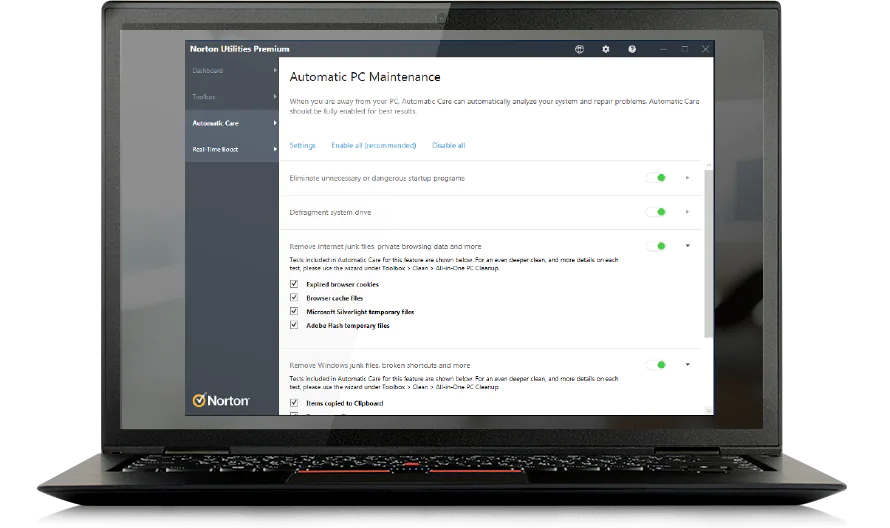Click the 'Automatic PC Maintenance' heading

click(365, 77)
